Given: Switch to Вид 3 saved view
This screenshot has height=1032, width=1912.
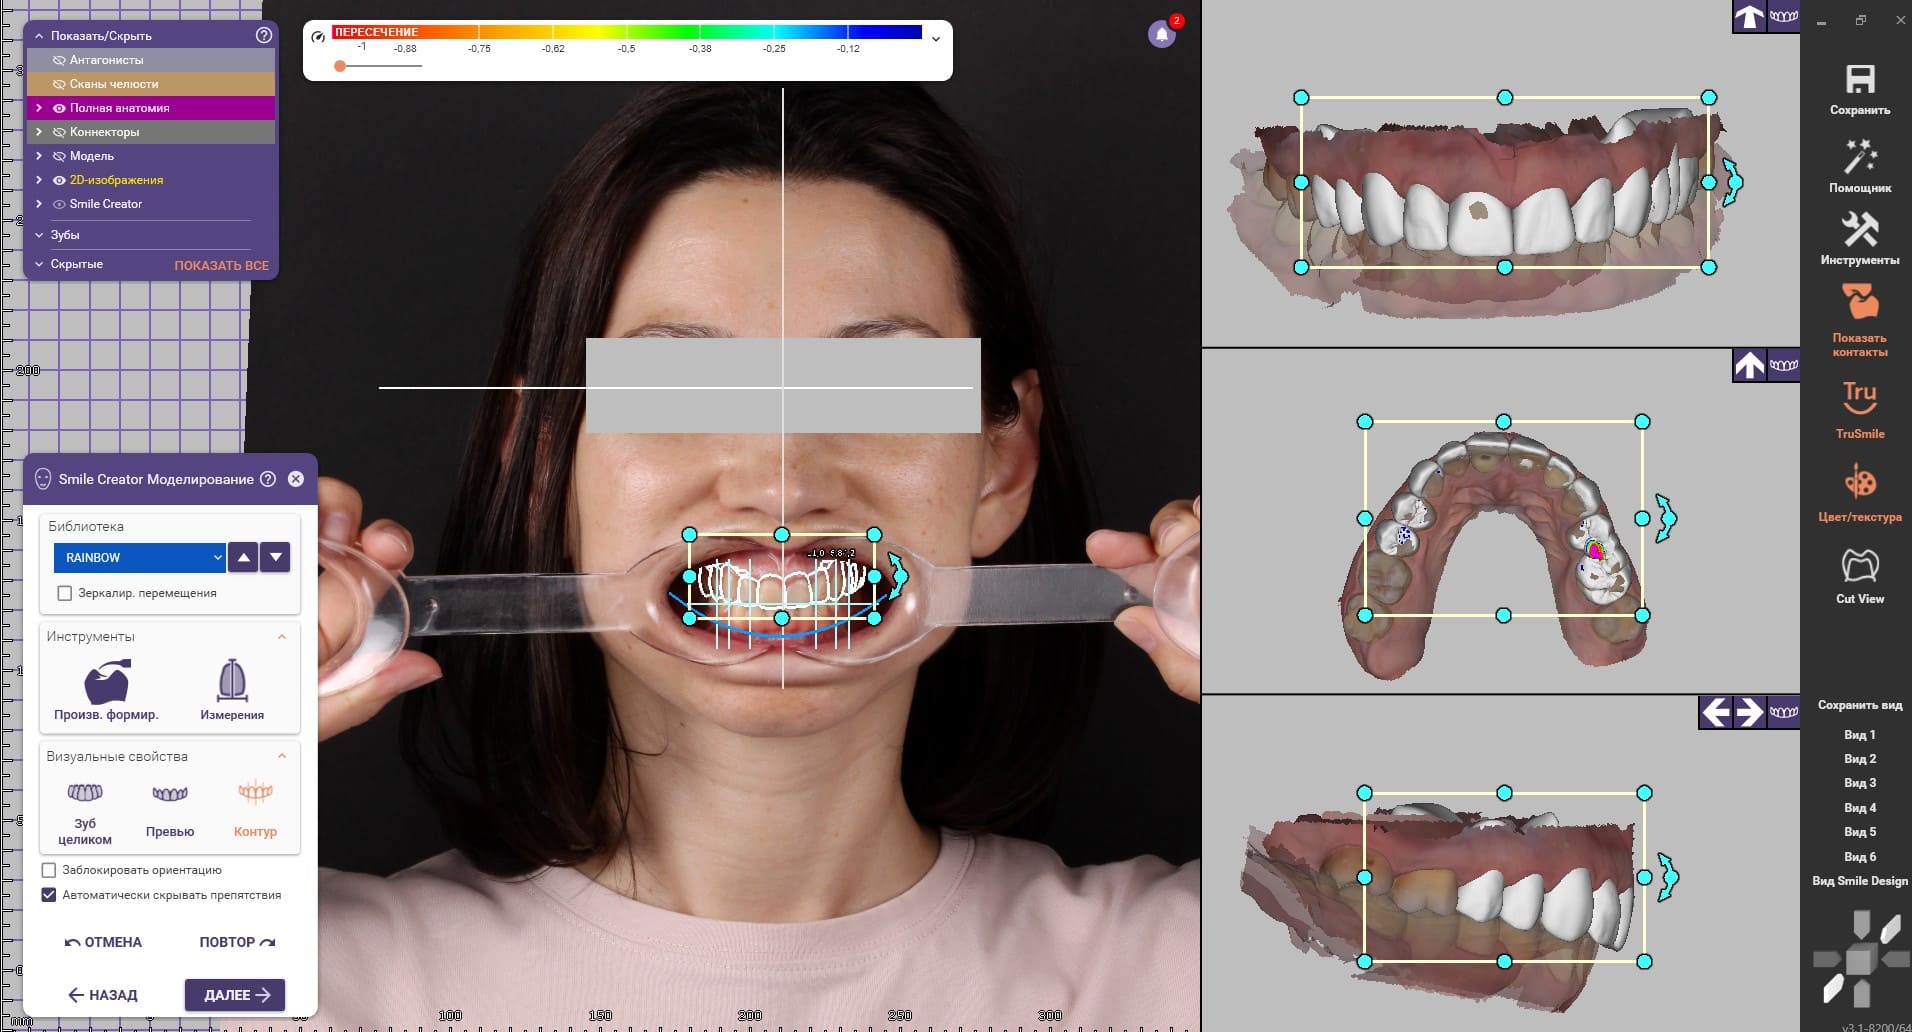Looking at the screenshot, I should [1859, 783].
